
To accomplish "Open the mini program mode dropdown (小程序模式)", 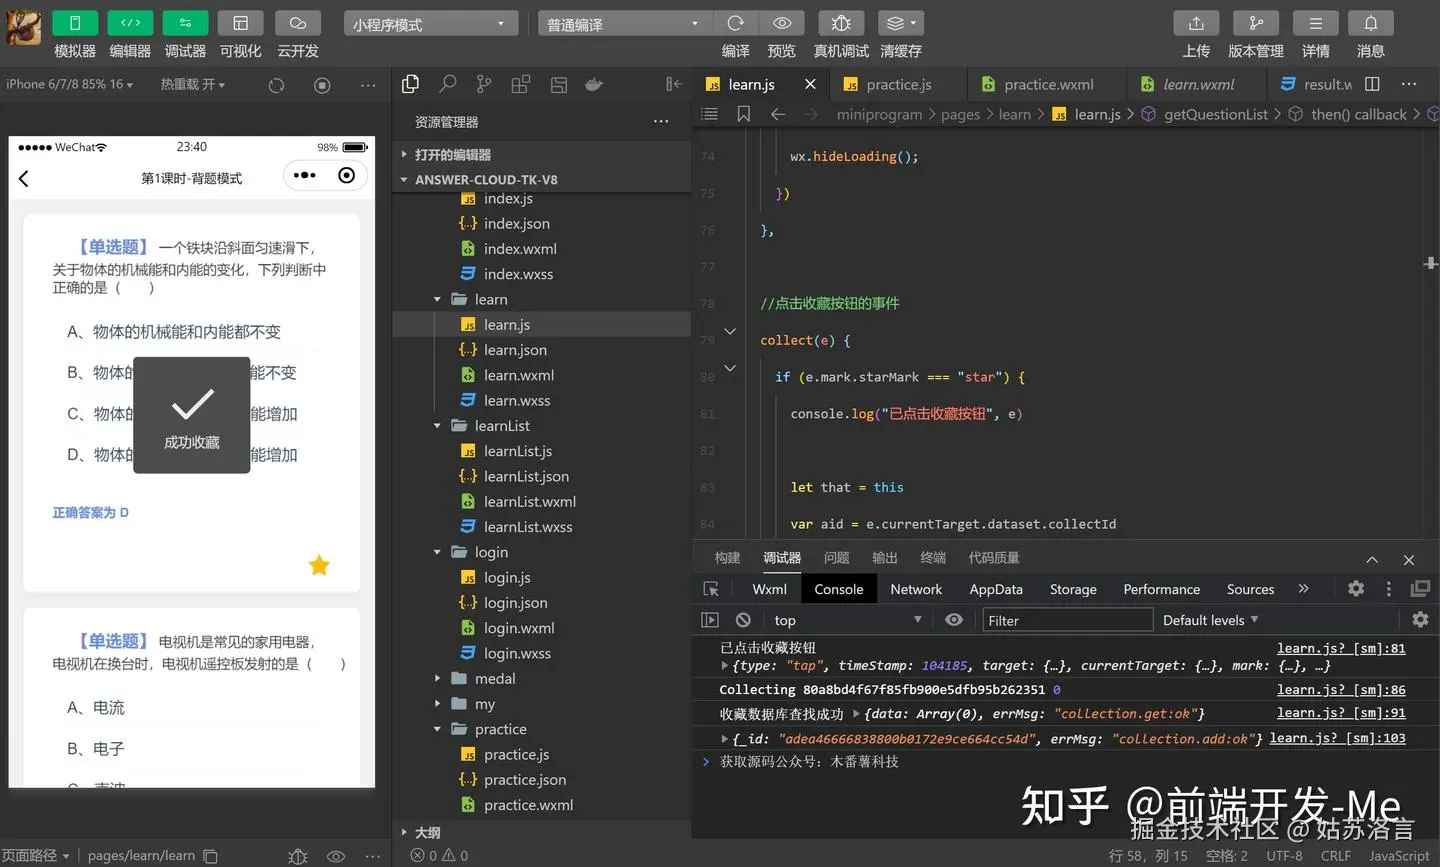I will coord(431,24).
